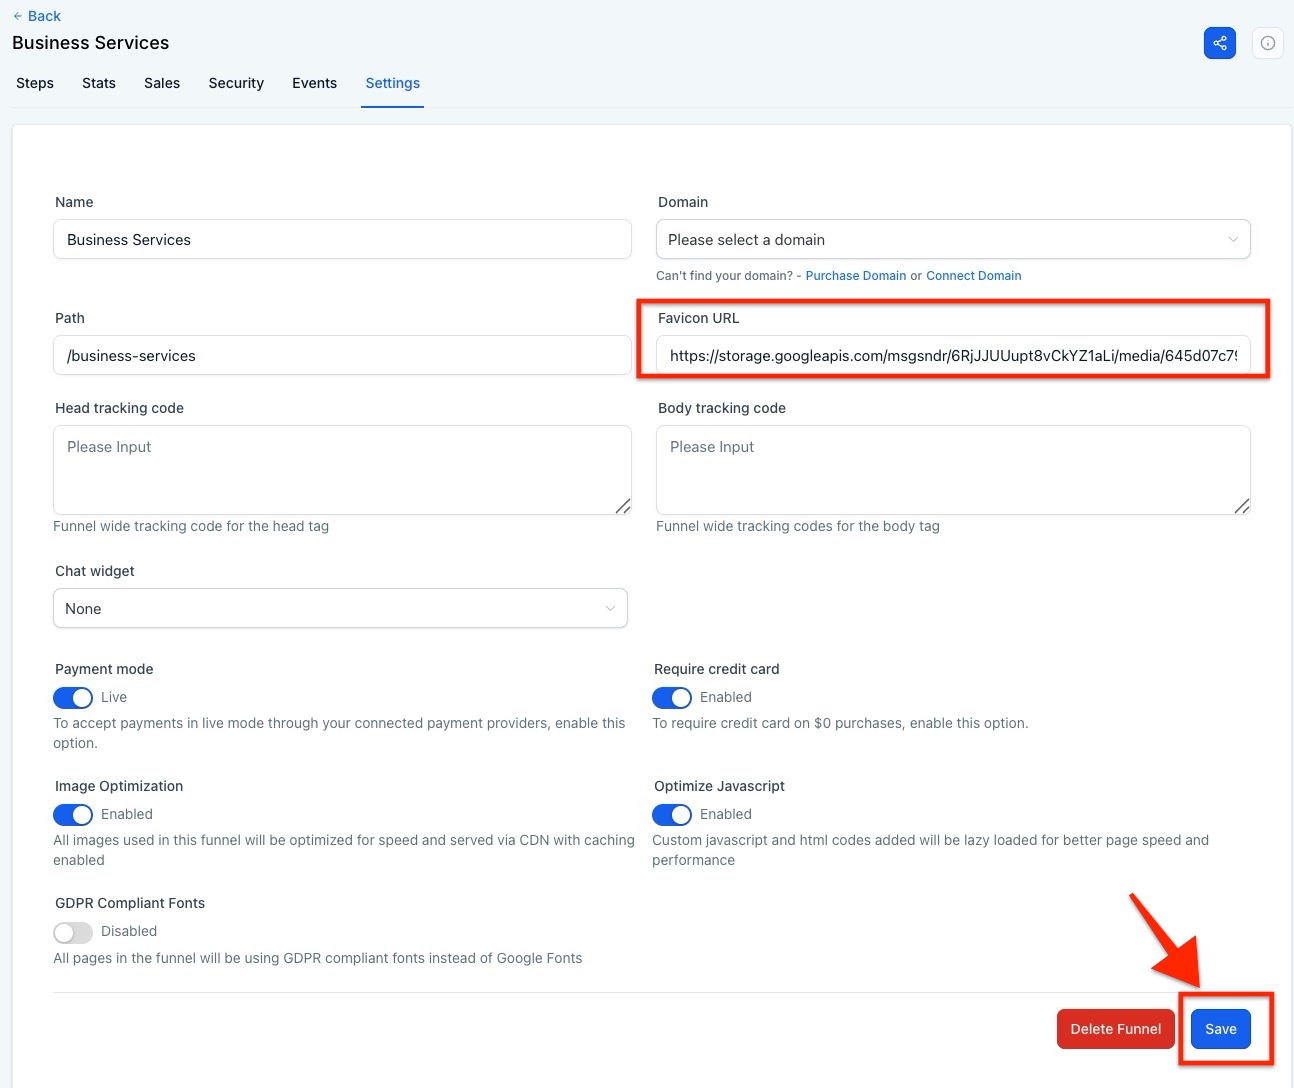Expand the Chat widget dropdown

[340, 609]
